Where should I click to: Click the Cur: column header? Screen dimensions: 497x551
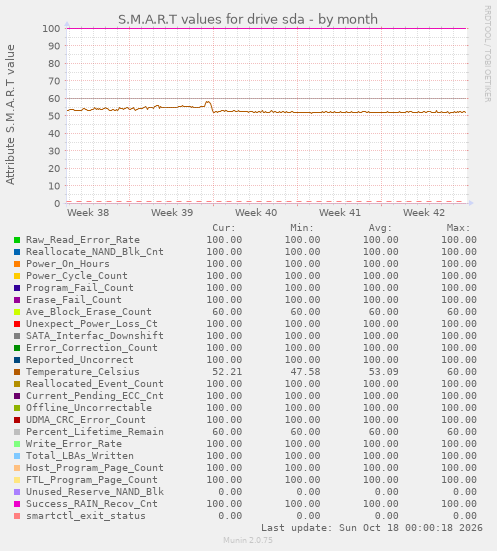(x=224, y=228)
